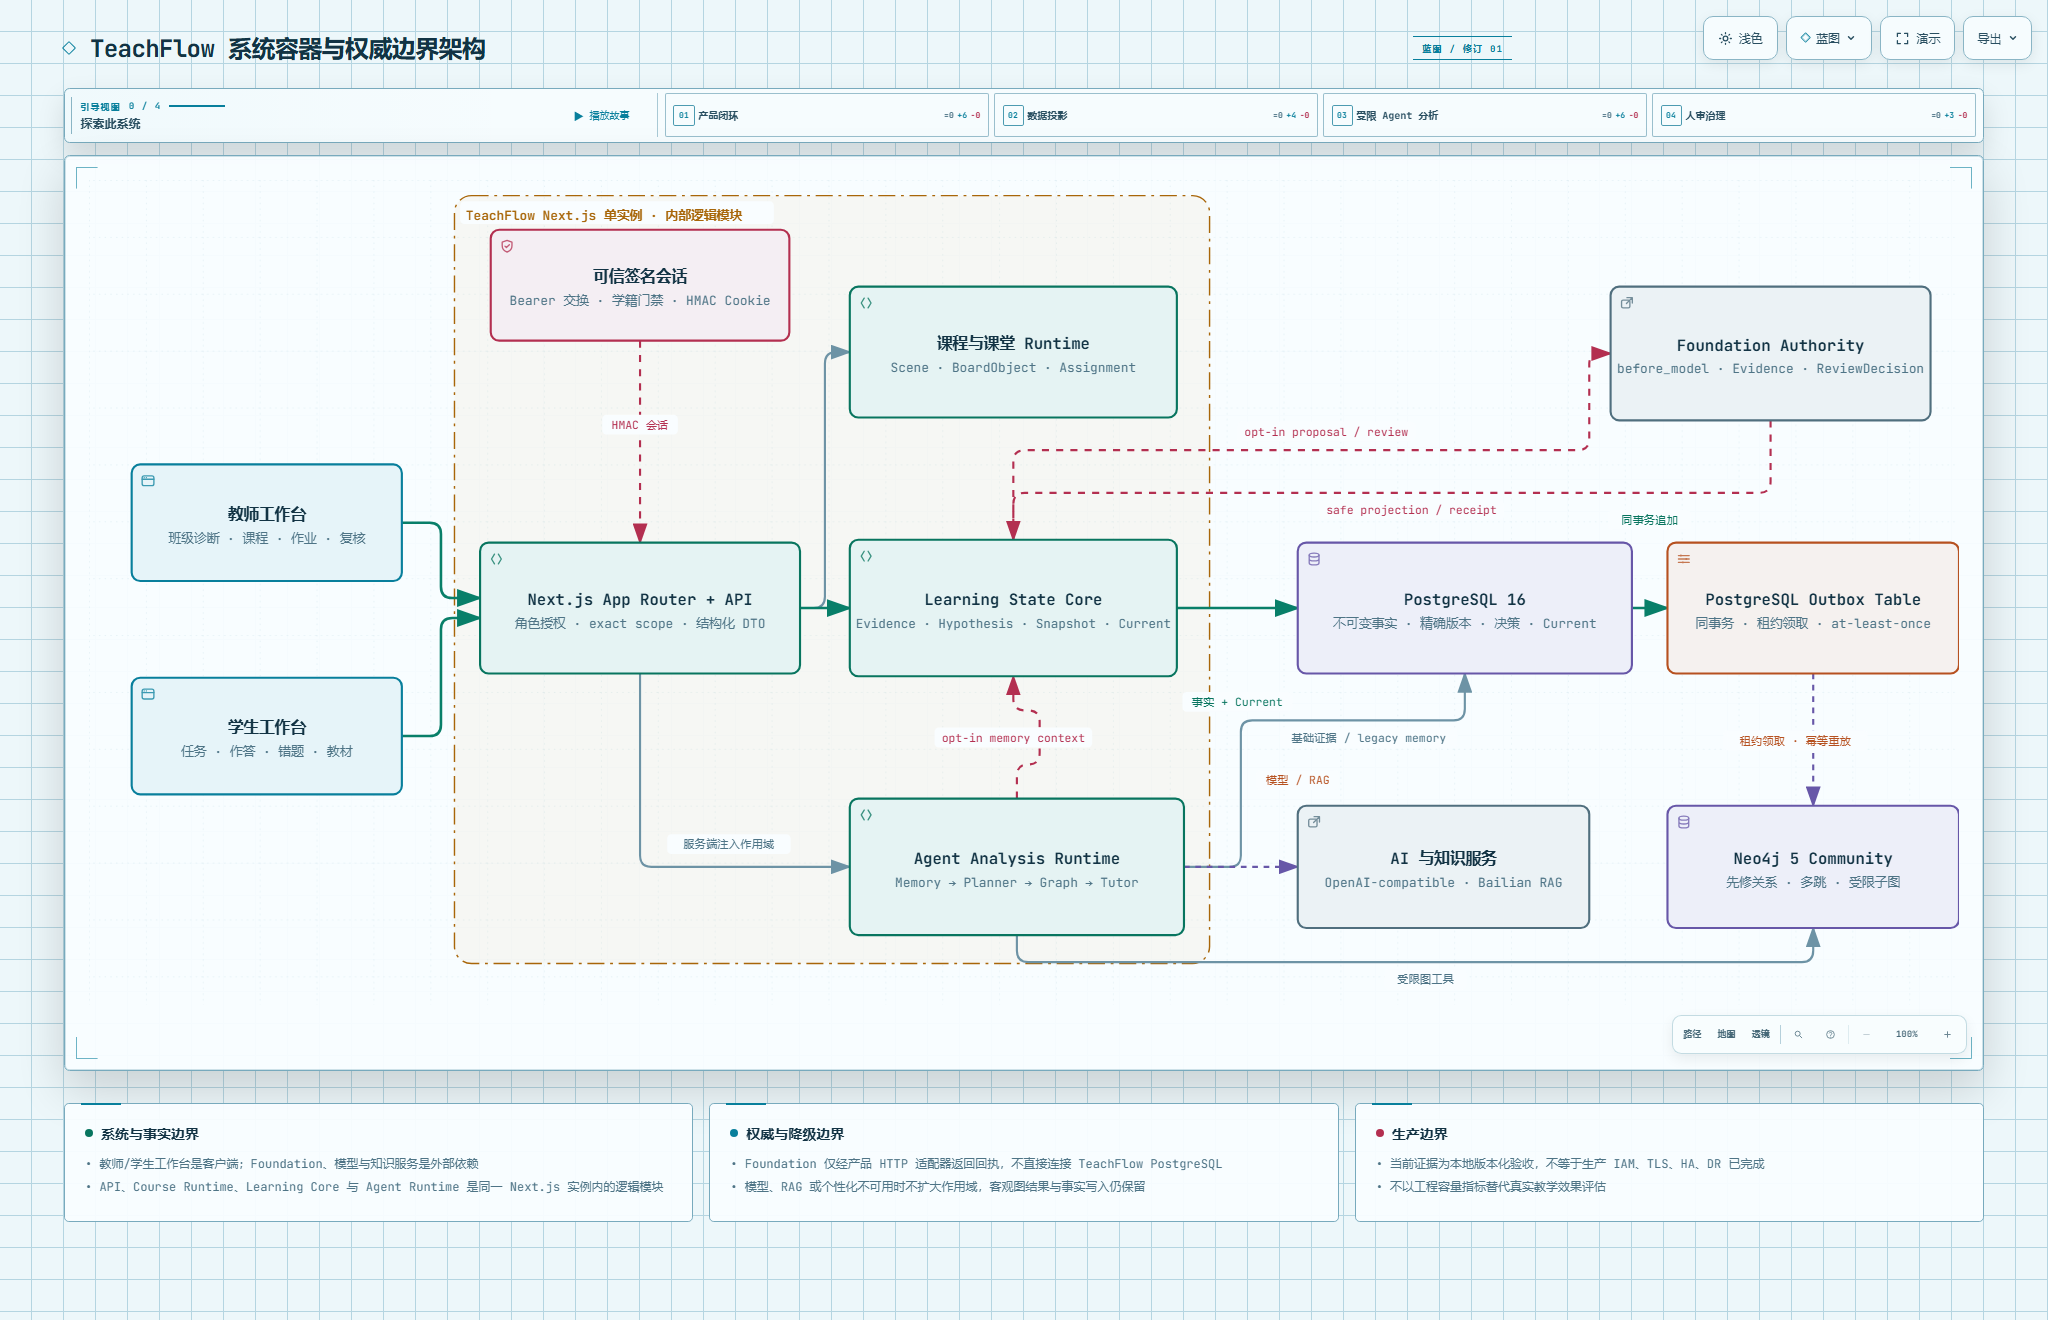Enter 演示 presentation mode
The width and height of the screenshot is (2048, 1320).
pos(1917,38)
